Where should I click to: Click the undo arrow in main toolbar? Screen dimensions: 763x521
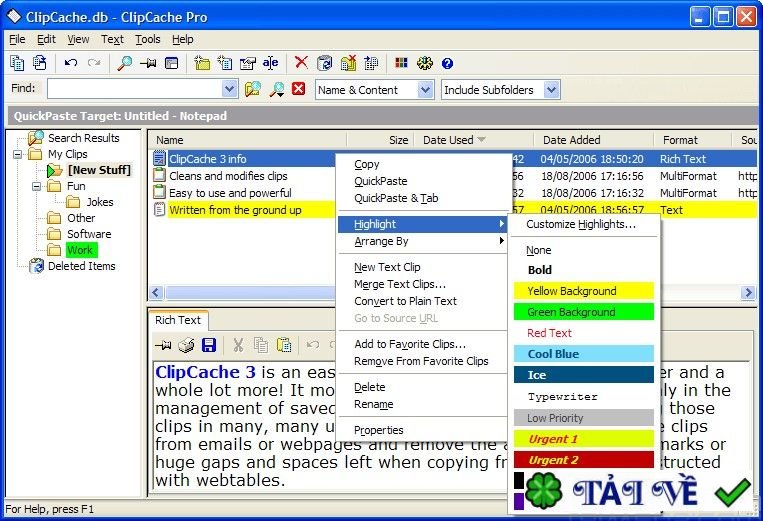pos(71,63)
